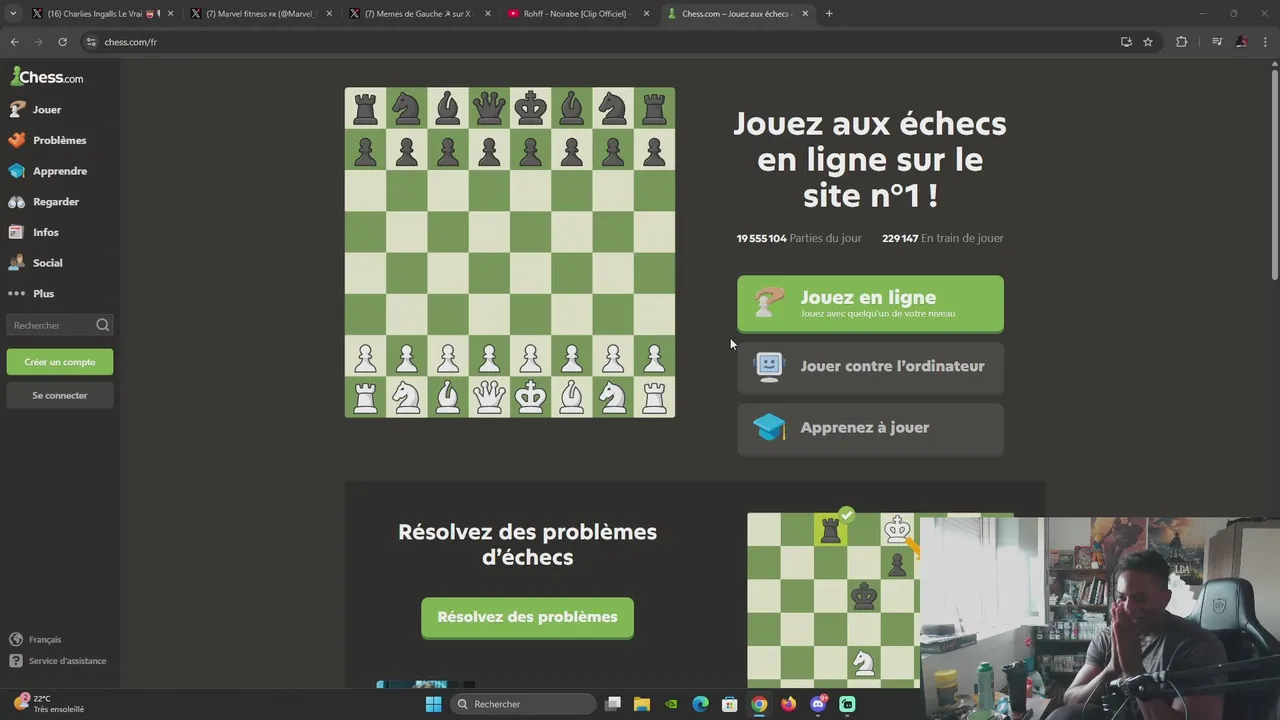Click the install app icon in address bar
Viewport: 1280px width, 720px height.
click(x=1126, y=42)
